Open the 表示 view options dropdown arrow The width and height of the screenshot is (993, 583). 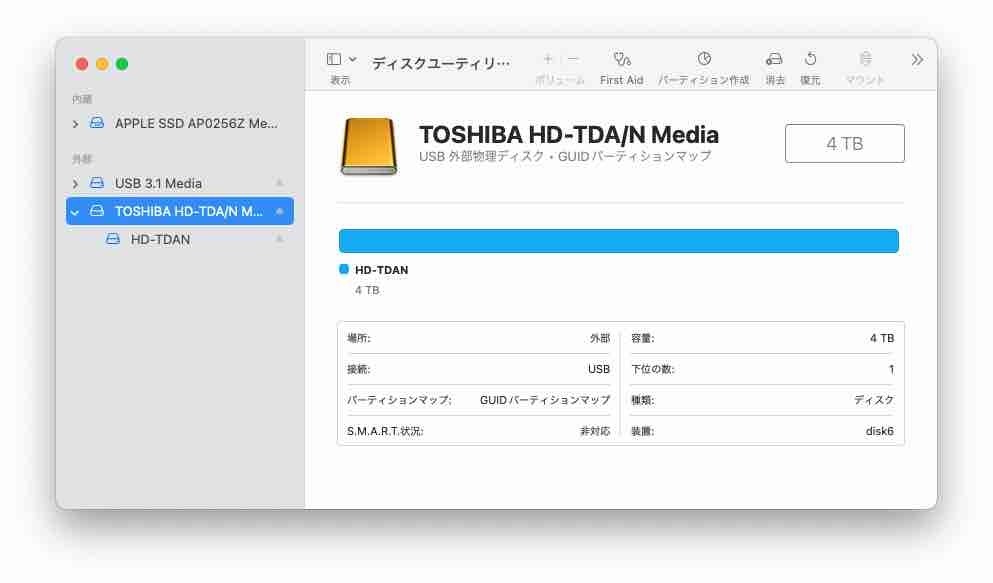click(353, 60)
